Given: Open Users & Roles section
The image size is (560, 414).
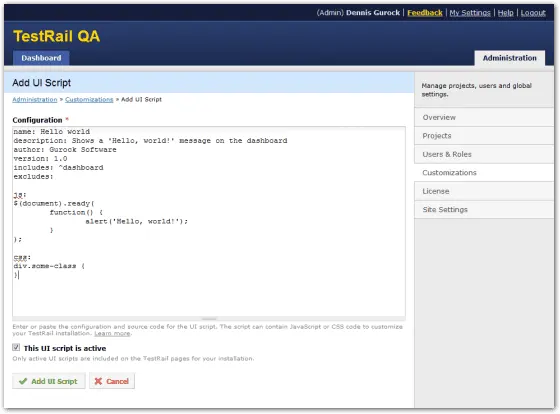Looking at the screenshot, I should 484,154.
